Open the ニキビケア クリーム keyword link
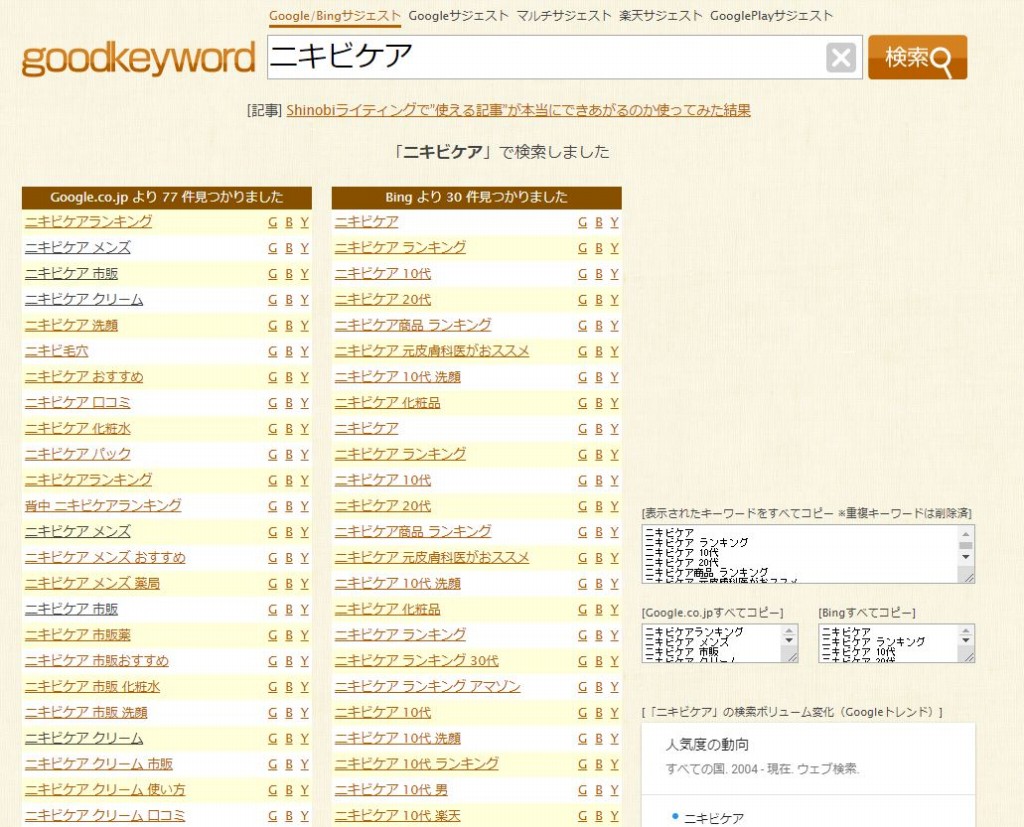Viewport: 1024px width, 827px height. [x=82, y=298]
